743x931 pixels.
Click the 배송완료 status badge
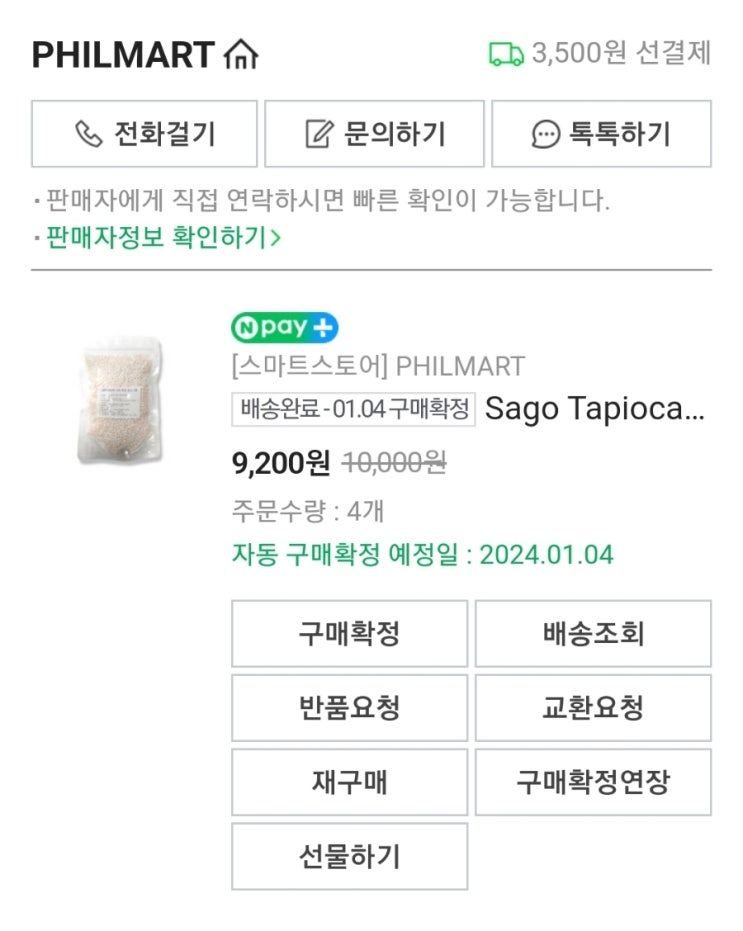tap(353, 409)
